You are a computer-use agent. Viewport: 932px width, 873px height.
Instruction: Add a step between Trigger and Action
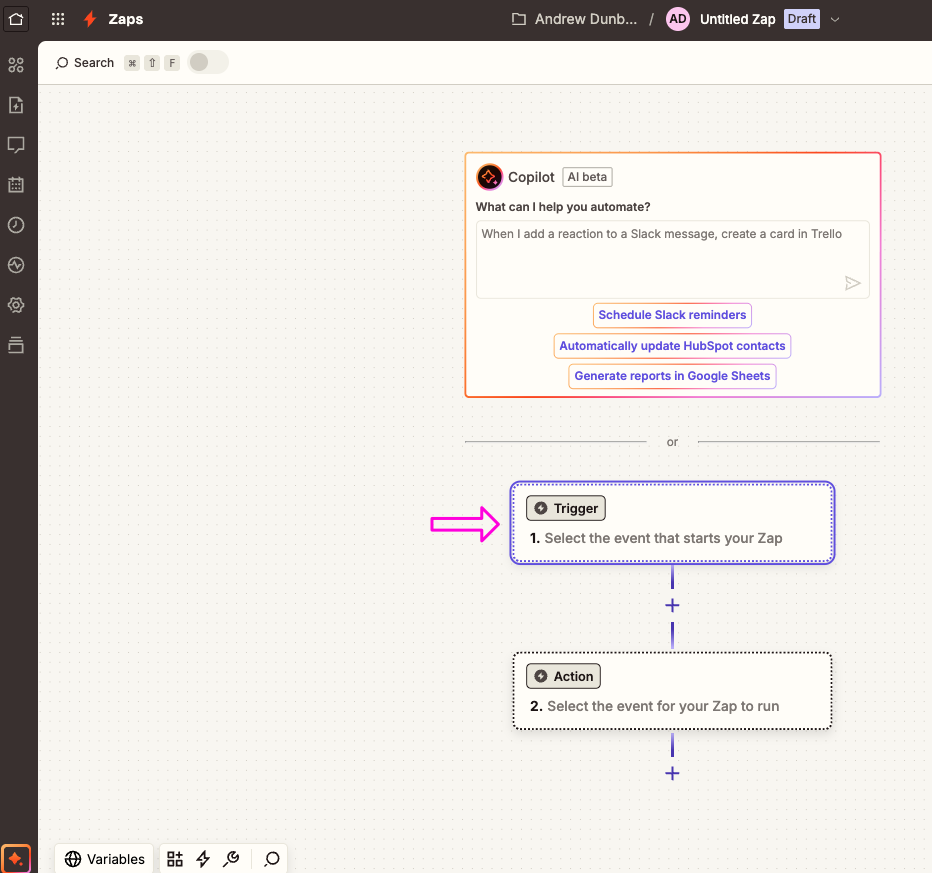(x=672, y=606)
